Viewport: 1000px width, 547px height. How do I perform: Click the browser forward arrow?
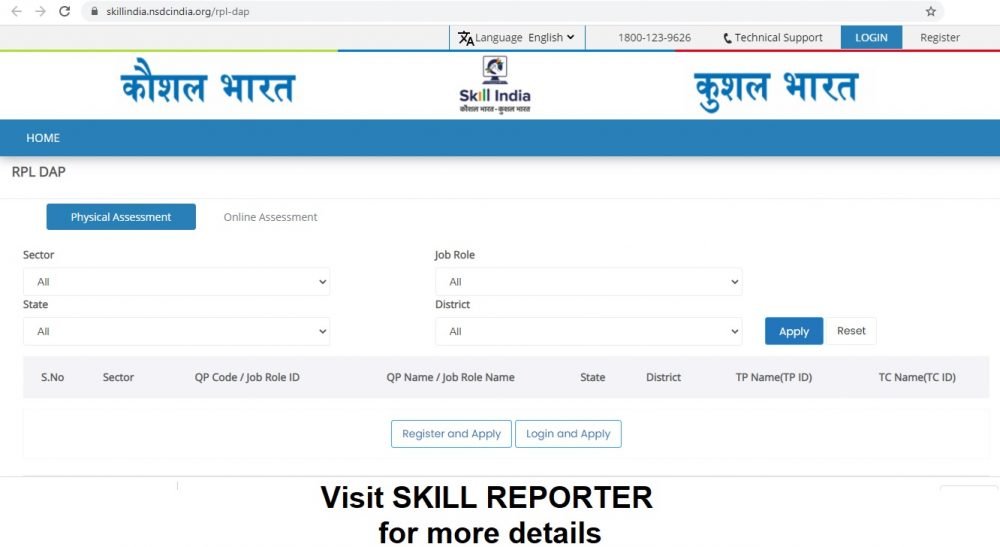tap(40, 11)
